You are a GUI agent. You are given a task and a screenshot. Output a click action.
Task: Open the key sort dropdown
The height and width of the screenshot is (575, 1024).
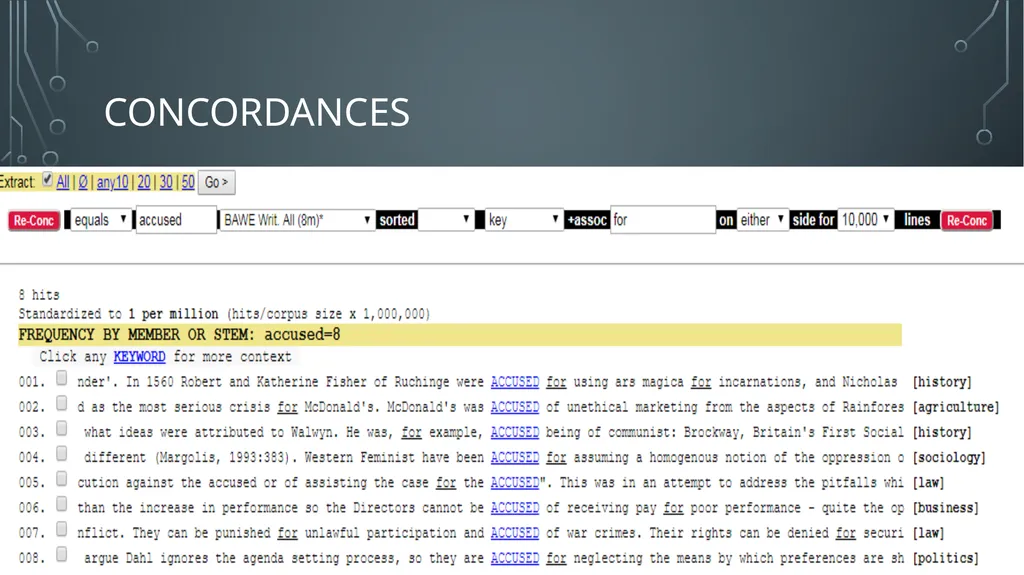point(524,220)
